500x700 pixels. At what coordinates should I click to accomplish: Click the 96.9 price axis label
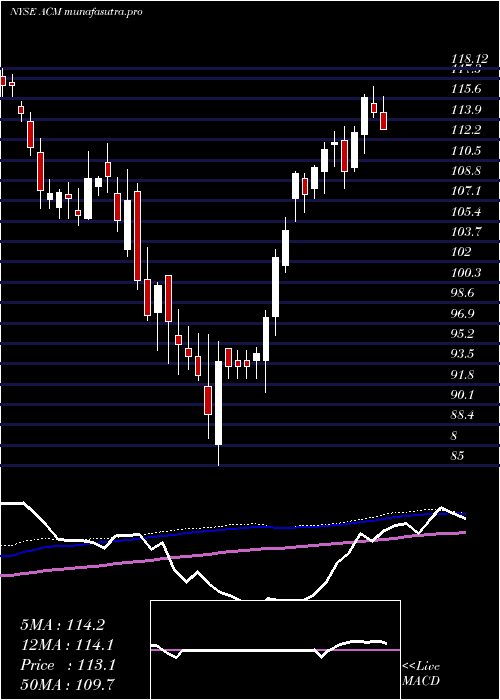pos(464,313)
